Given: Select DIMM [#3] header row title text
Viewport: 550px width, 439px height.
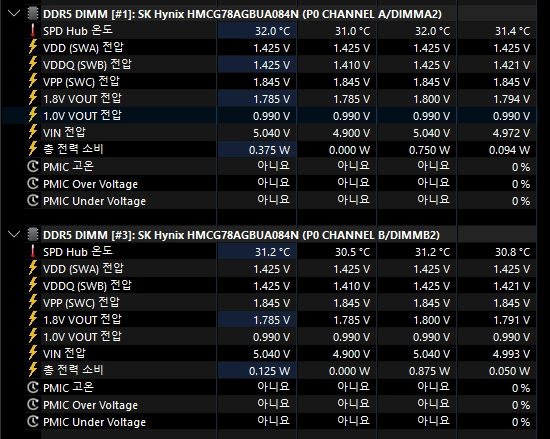Looking at the screenshot, I should point(241,235).
